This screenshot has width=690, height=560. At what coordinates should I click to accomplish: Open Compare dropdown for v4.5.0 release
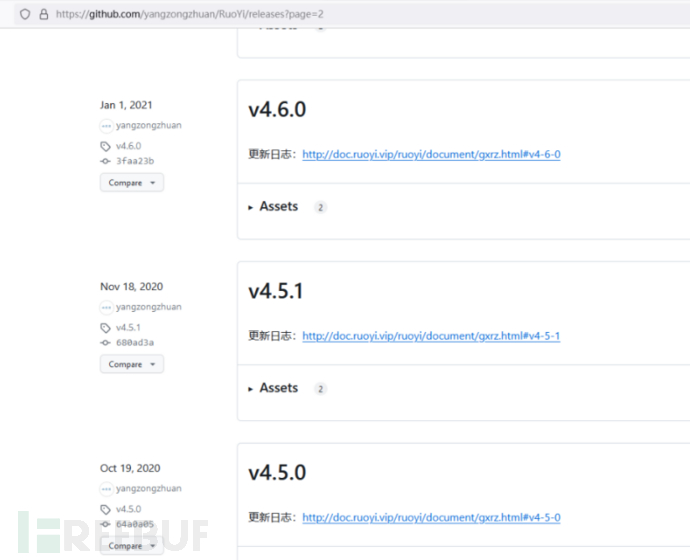[x=131, y=546]
